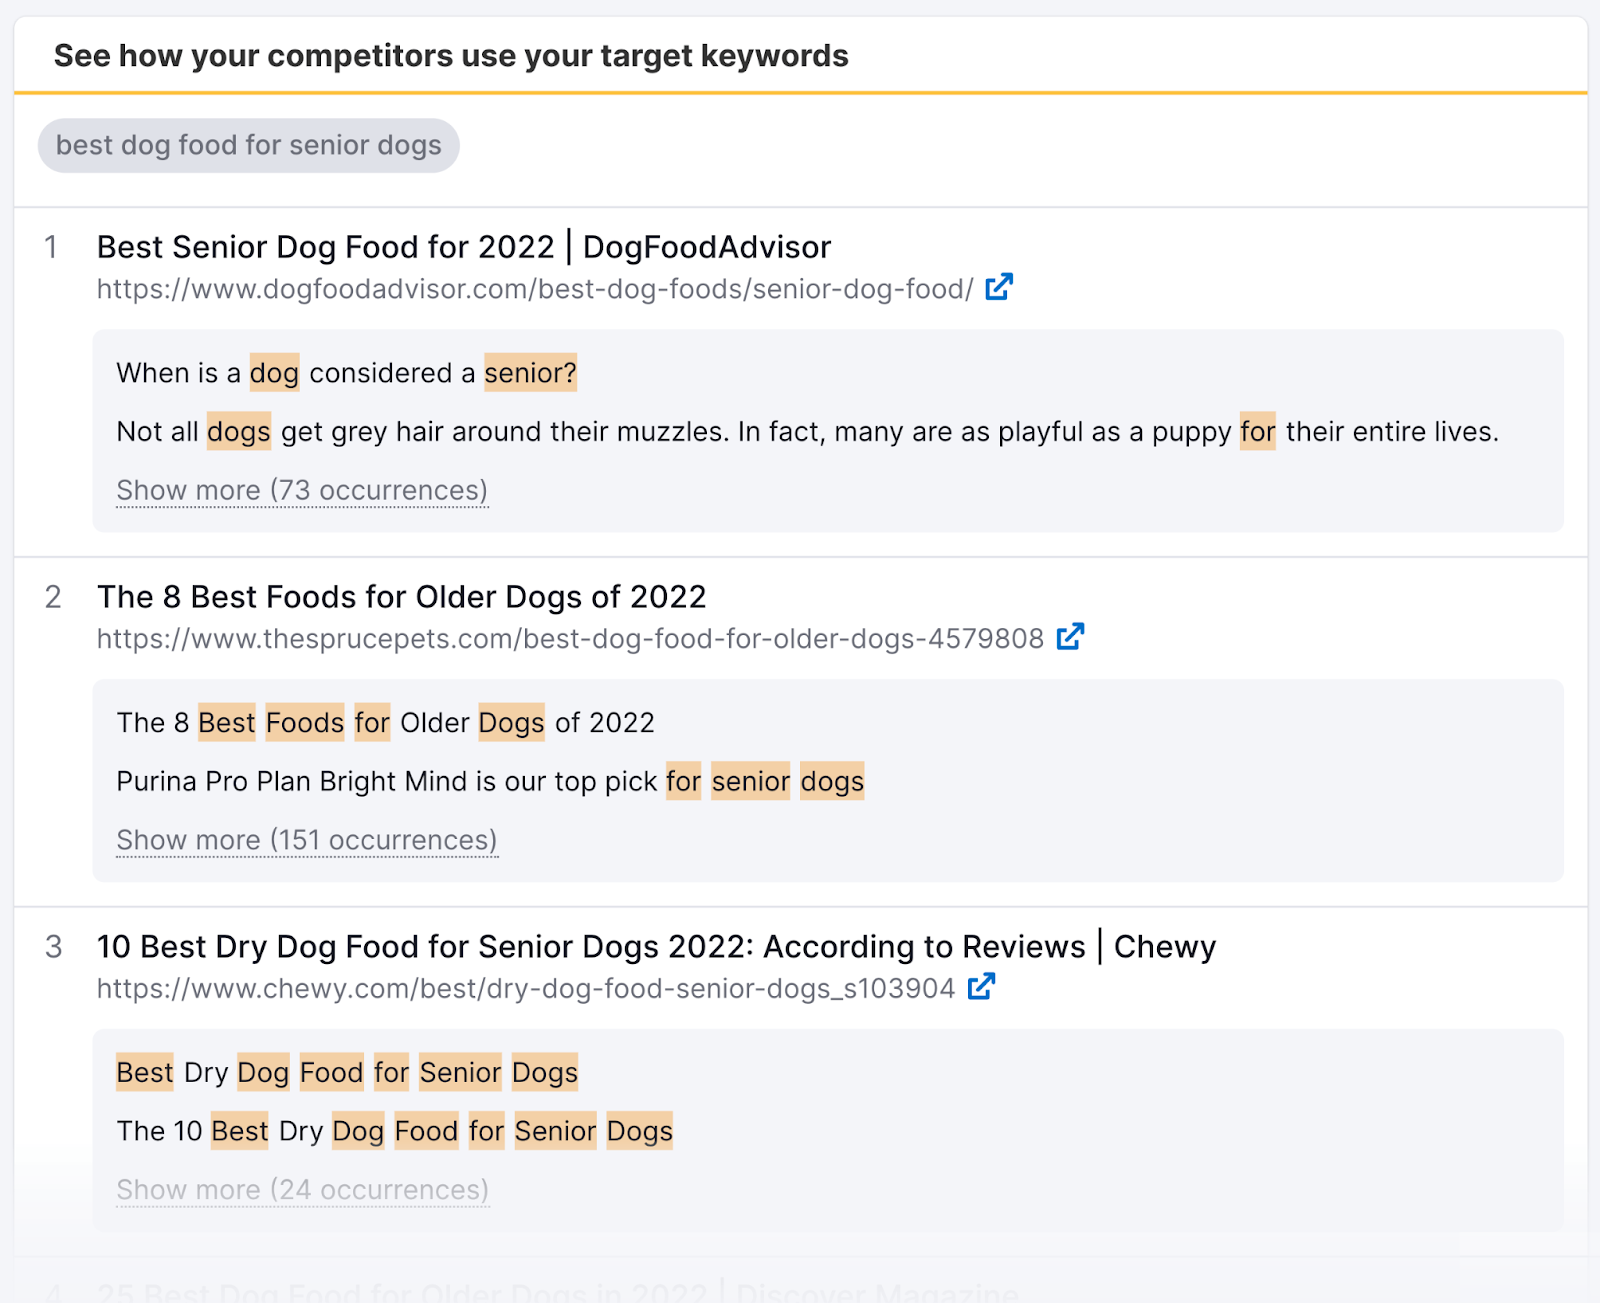Viewport: 1600px width, 1303px height.
Task: Select 'best dog food for senior dogs' keyword tag
Action: tap(248, 145)
